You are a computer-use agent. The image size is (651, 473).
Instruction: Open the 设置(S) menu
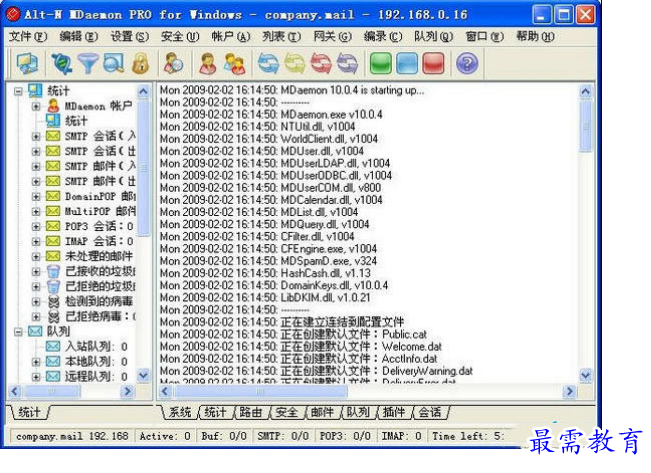(x=129, y=37)
